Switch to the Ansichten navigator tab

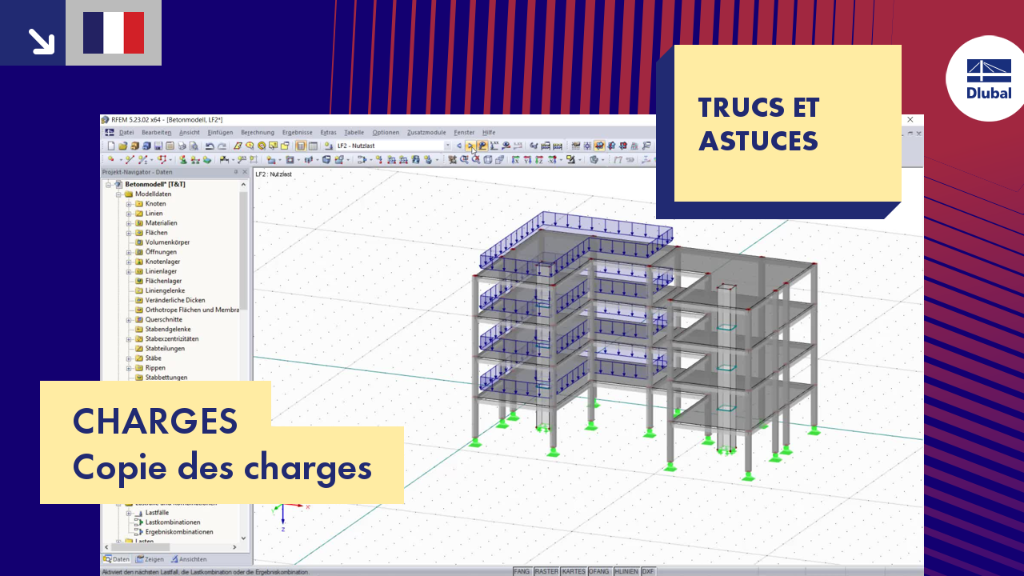[x=189, y=560]
